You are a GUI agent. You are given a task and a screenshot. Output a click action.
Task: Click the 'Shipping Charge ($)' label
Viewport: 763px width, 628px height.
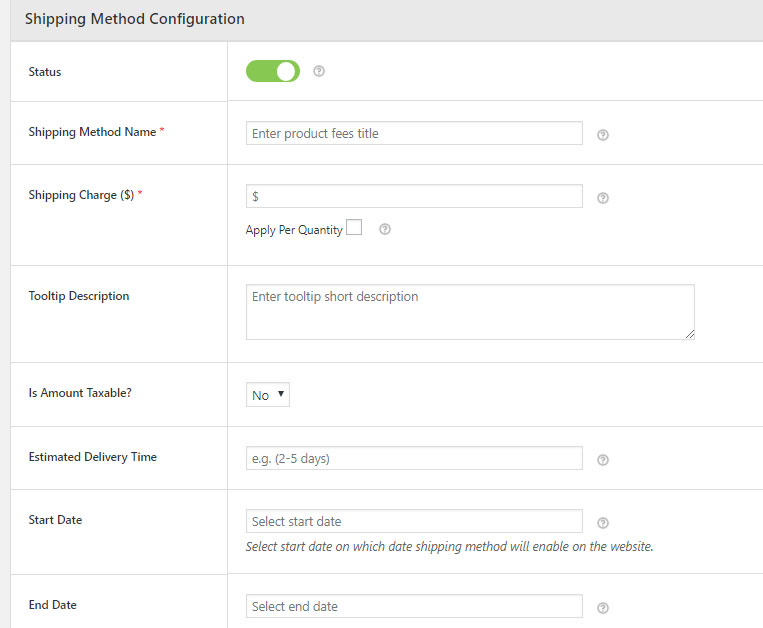click(81, 195)
